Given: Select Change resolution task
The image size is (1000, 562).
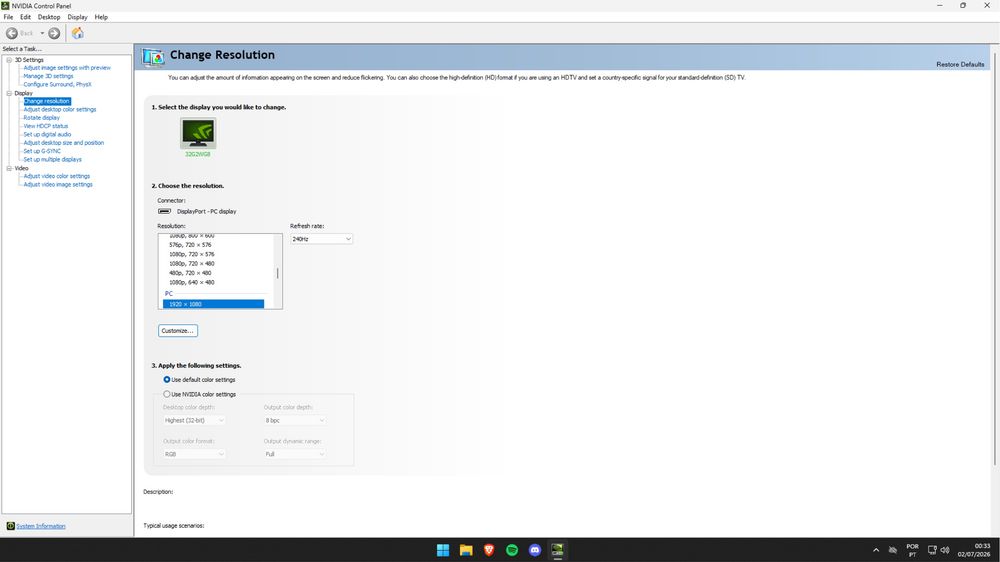Looking at the screenshot, I should (x=47, y=101).
